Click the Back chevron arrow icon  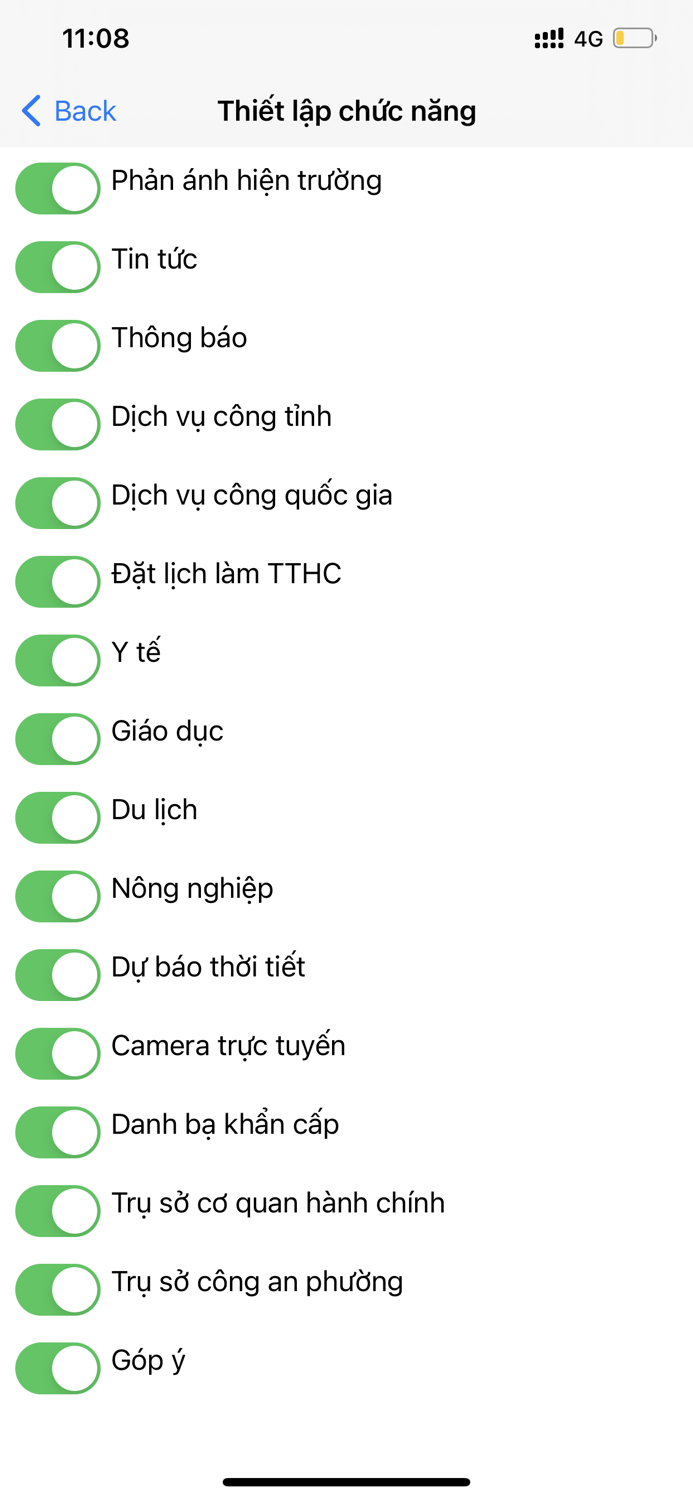click(29, 110)
